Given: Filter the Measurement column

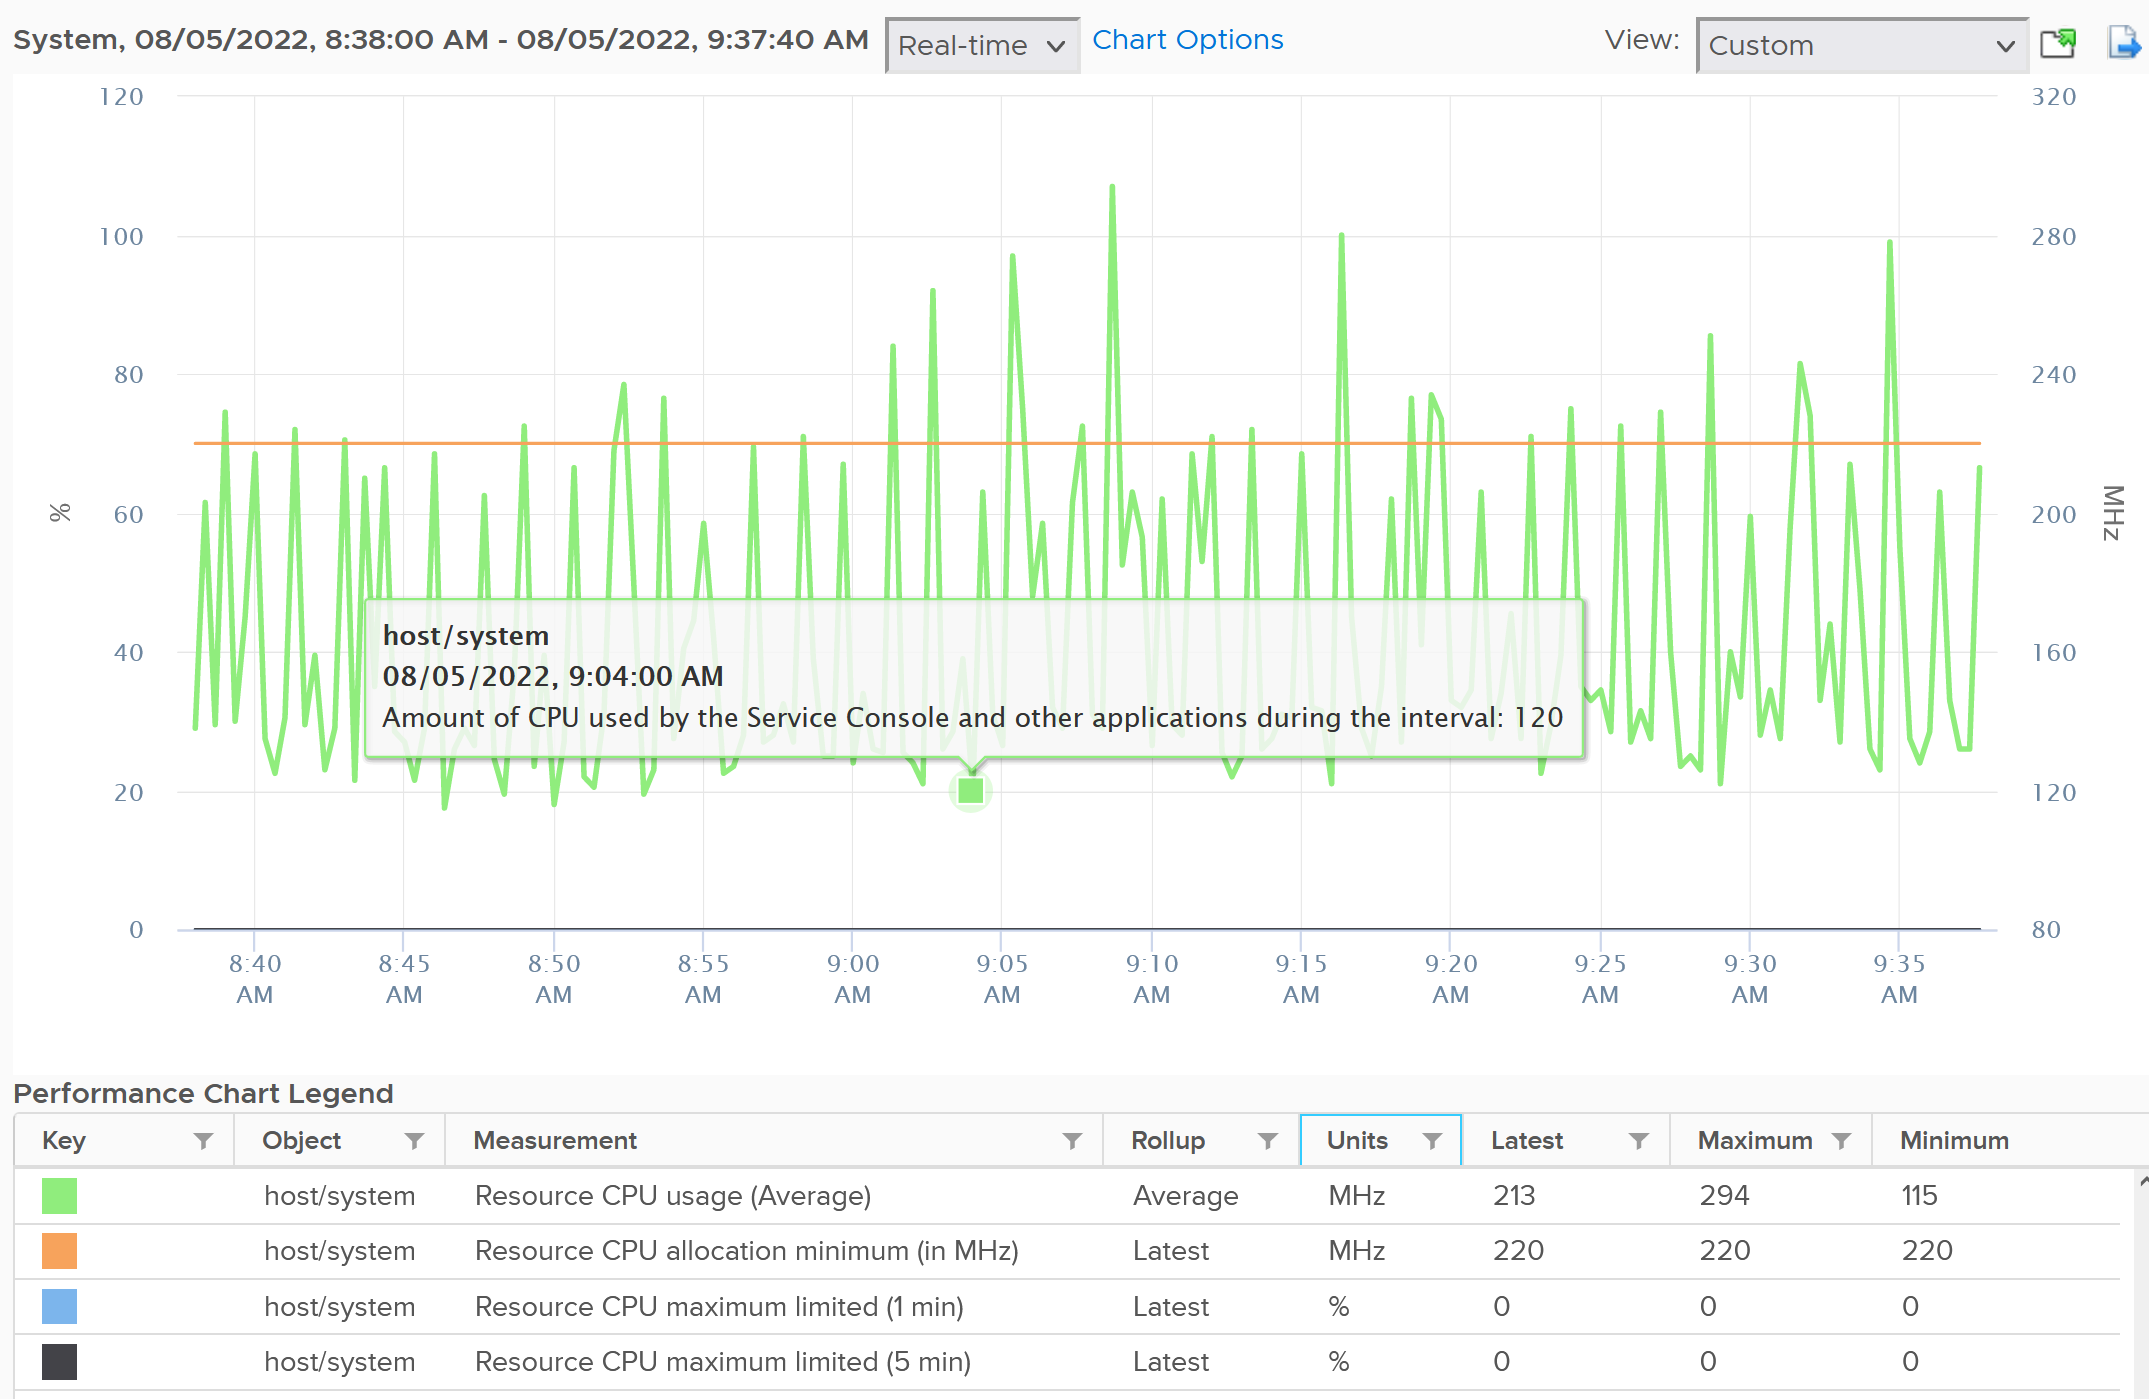Looking at the screenshot, I should [x=1072, y=1141].
